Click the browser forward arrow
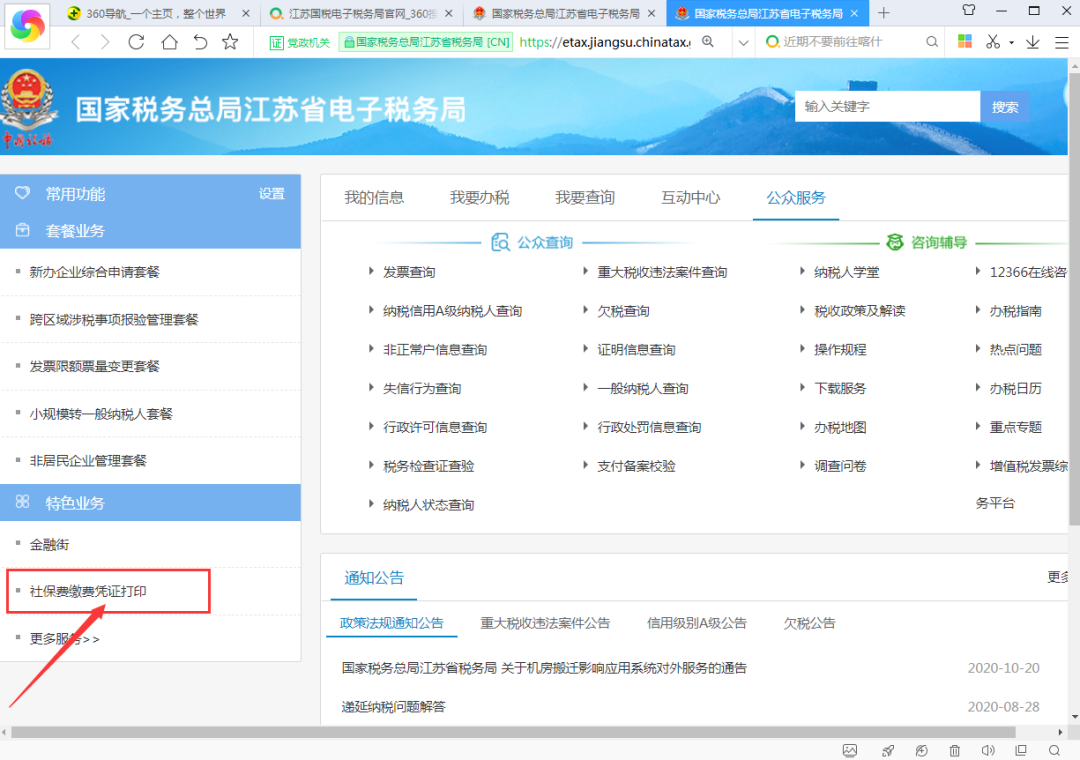The width and height of the screenshot is (1080, 760). click(x=105, y=42)
